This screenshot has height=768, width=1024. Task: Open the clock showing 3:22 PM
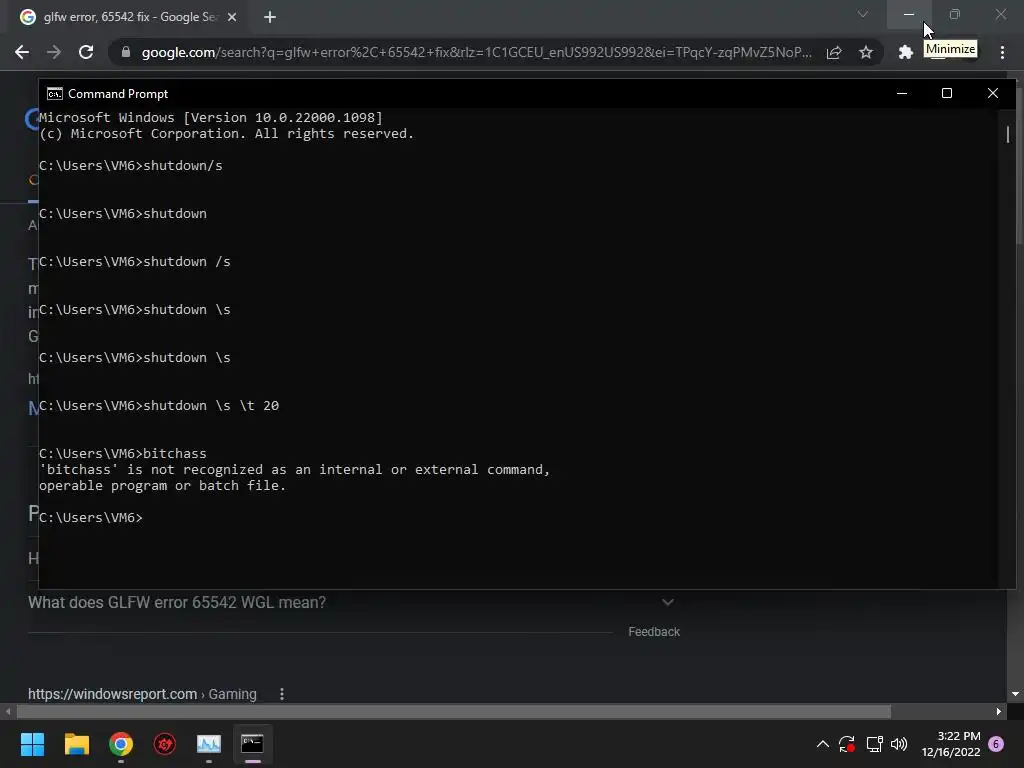point(951,744)
